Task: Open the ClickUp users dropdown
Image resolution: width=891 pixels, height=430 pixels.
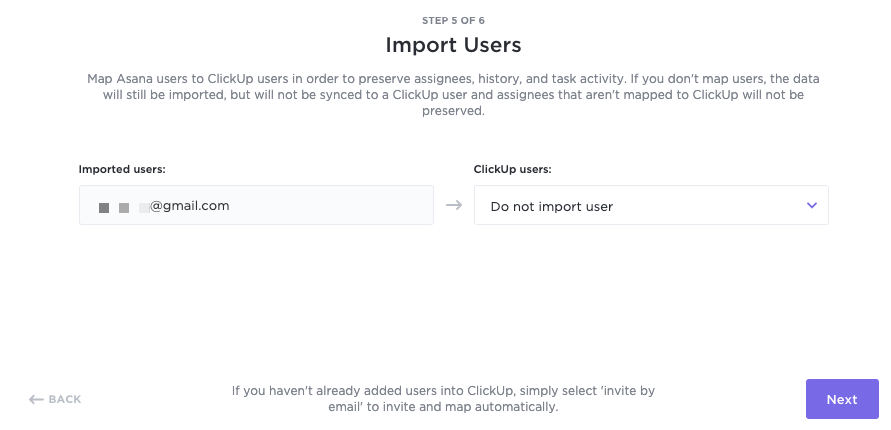Action: coord(650,206)
